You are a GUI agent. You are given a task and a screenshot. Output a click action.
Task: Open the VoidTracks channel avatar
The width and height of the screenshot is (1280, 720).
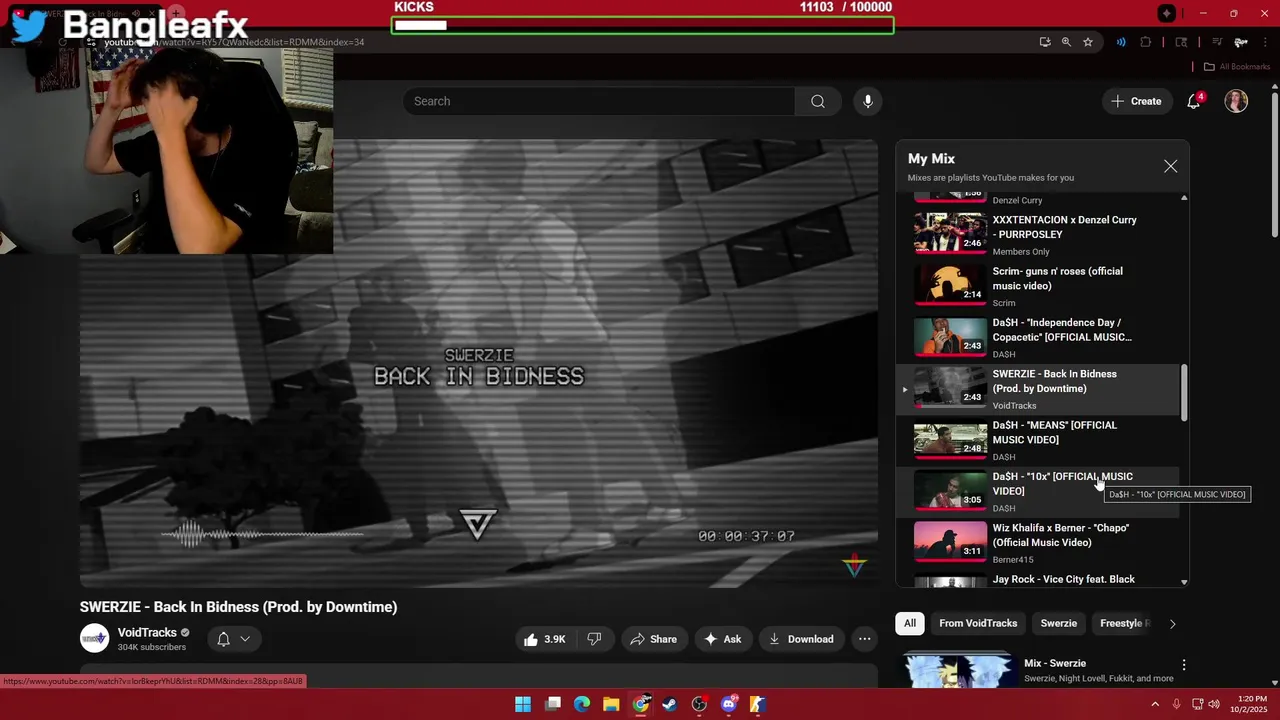tap(94, 638)
